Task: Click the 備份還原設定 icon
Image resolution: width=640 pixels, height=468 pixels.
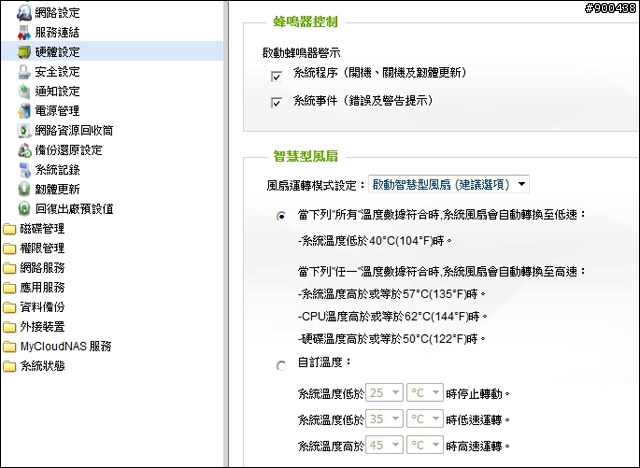Action: (24, 150)
